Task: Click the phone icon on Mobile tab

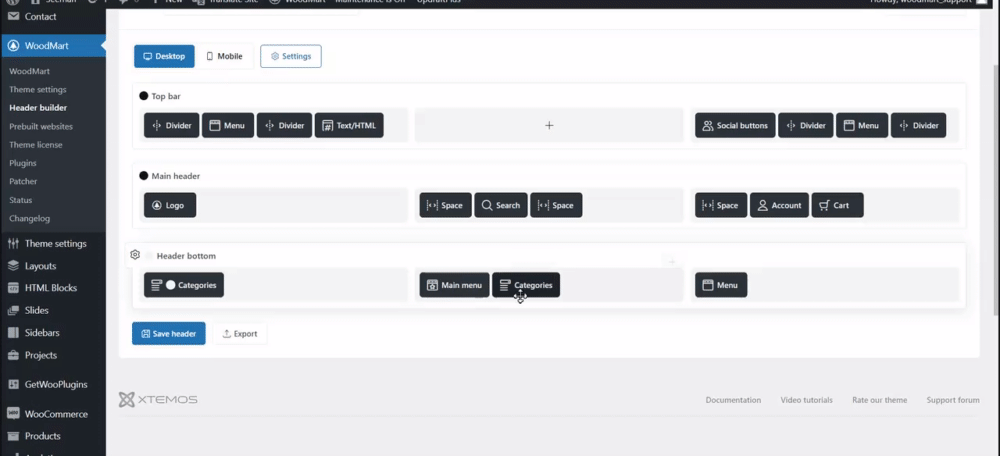Action: tap(210, 56)
